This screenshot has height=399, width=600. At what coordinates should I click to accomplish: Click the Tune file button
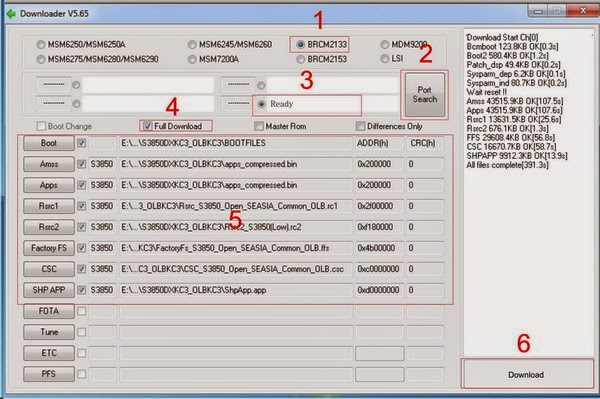coord(49,332)
